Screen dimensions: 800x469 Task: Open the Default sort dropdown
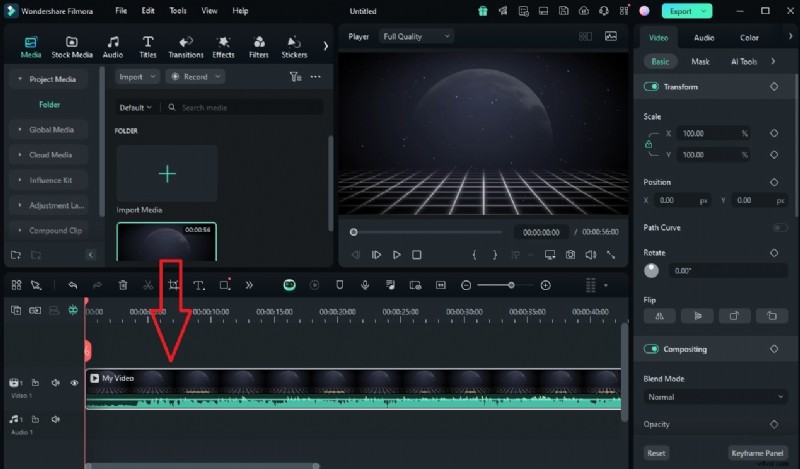click(x=135, y=108)
